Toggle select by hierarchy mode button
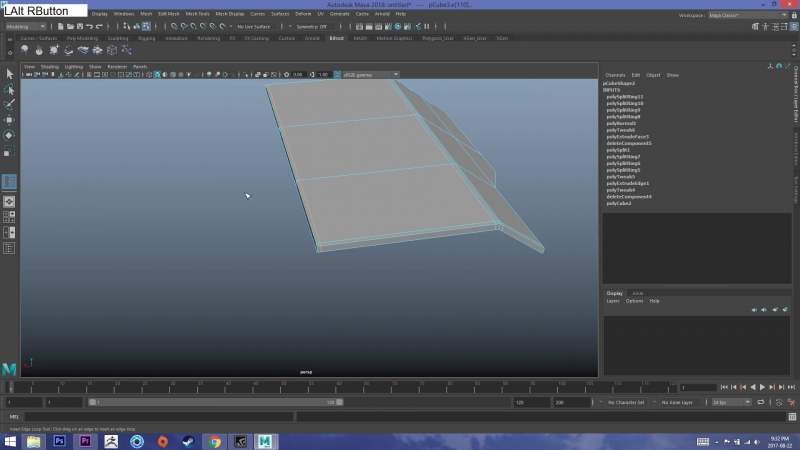The height and width of the screenshot is (450, 800). coord(127,27)
